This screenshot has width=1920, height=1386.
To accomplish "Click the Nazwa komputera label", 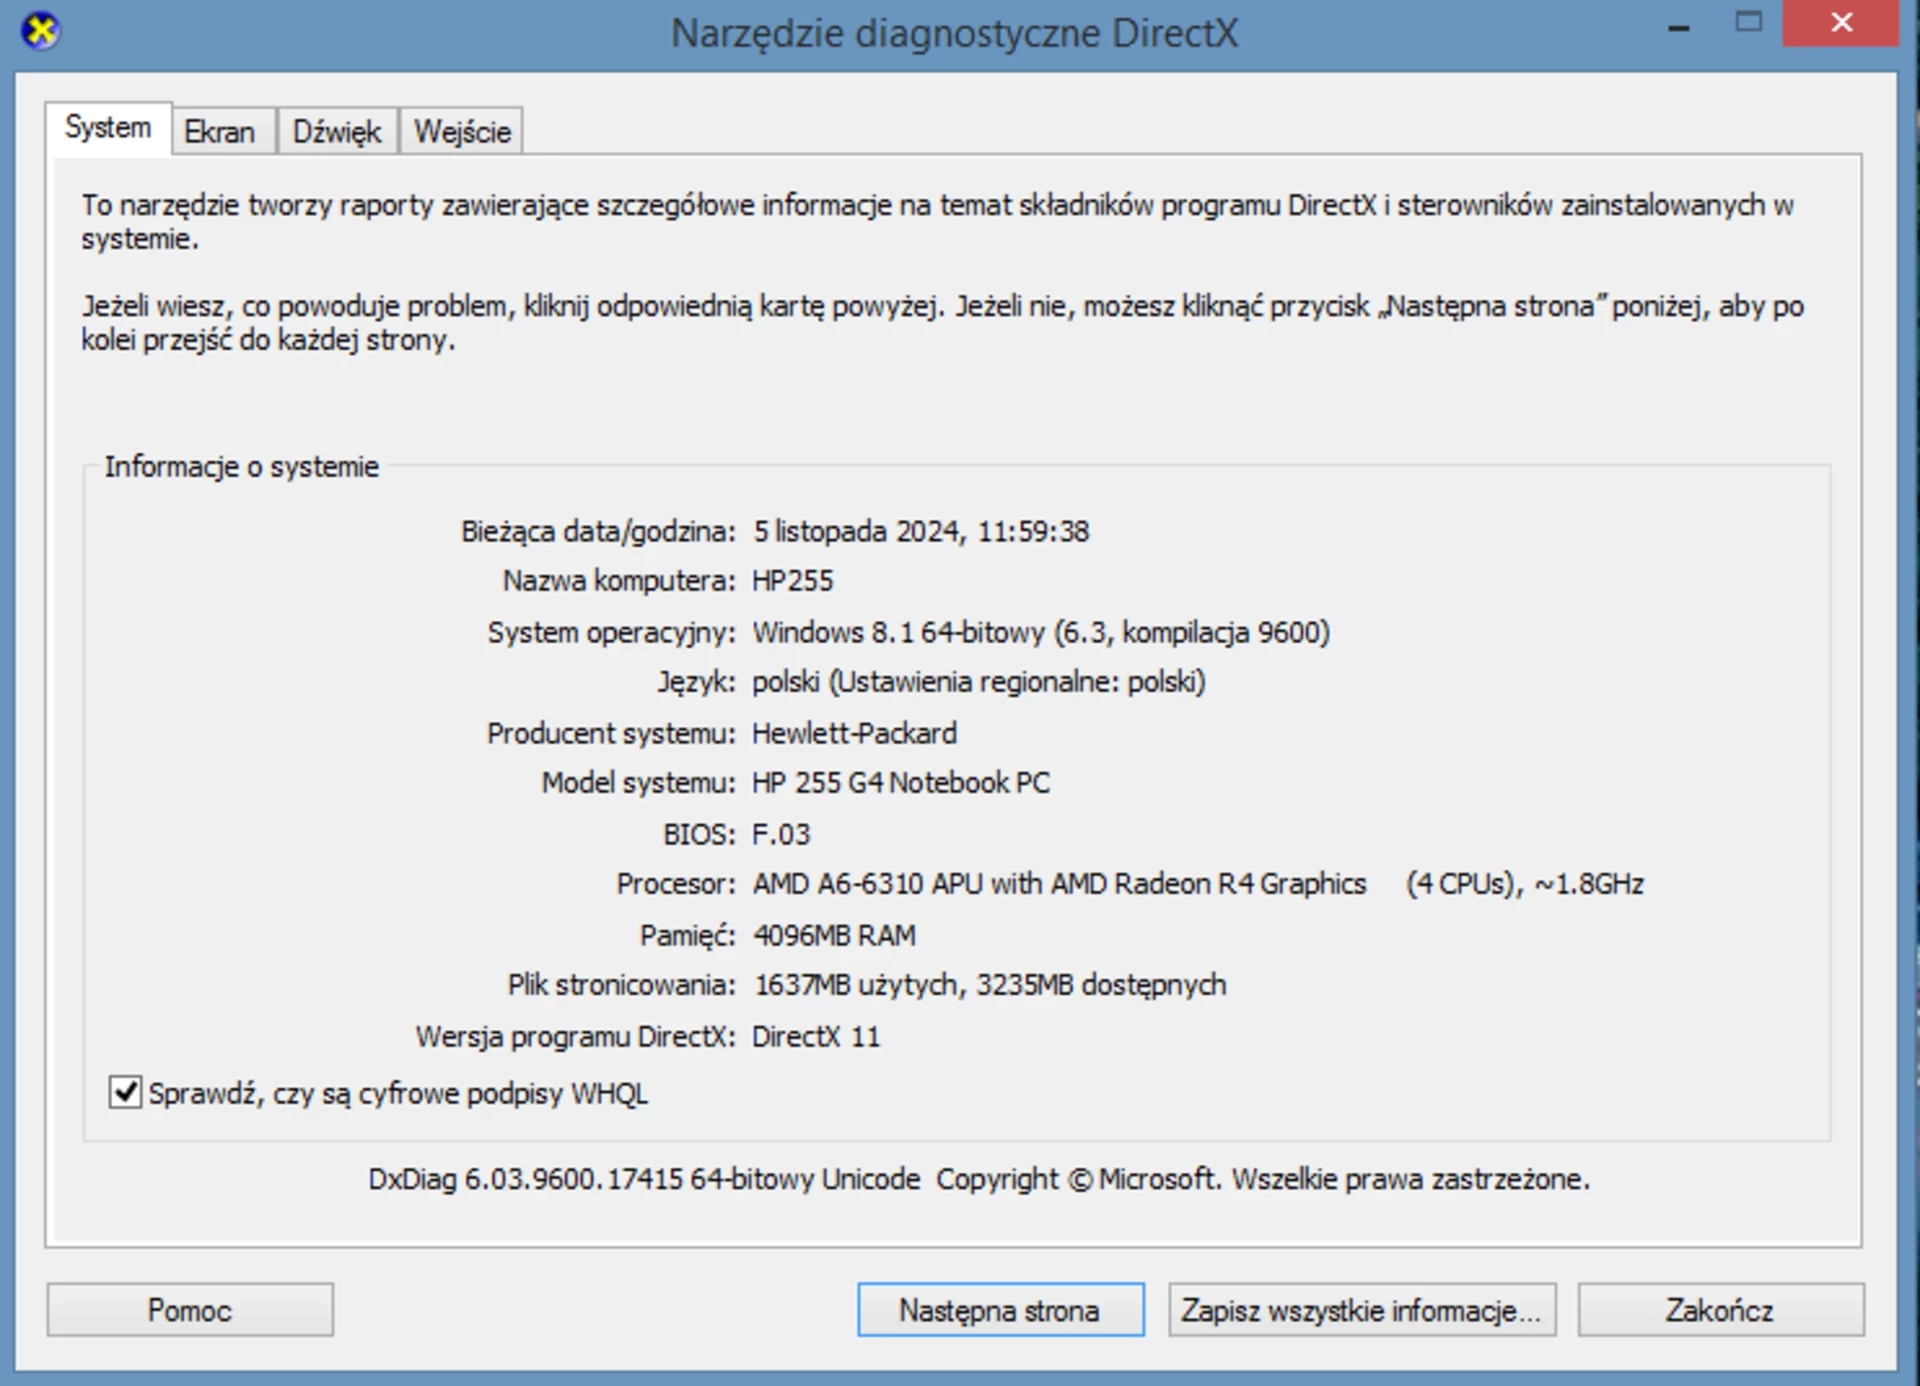I will [619, 581].
